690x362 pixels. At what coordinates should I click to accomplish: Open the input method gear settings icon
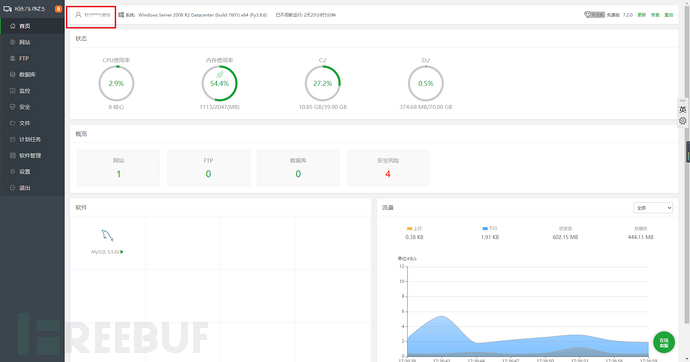[683, 121]
